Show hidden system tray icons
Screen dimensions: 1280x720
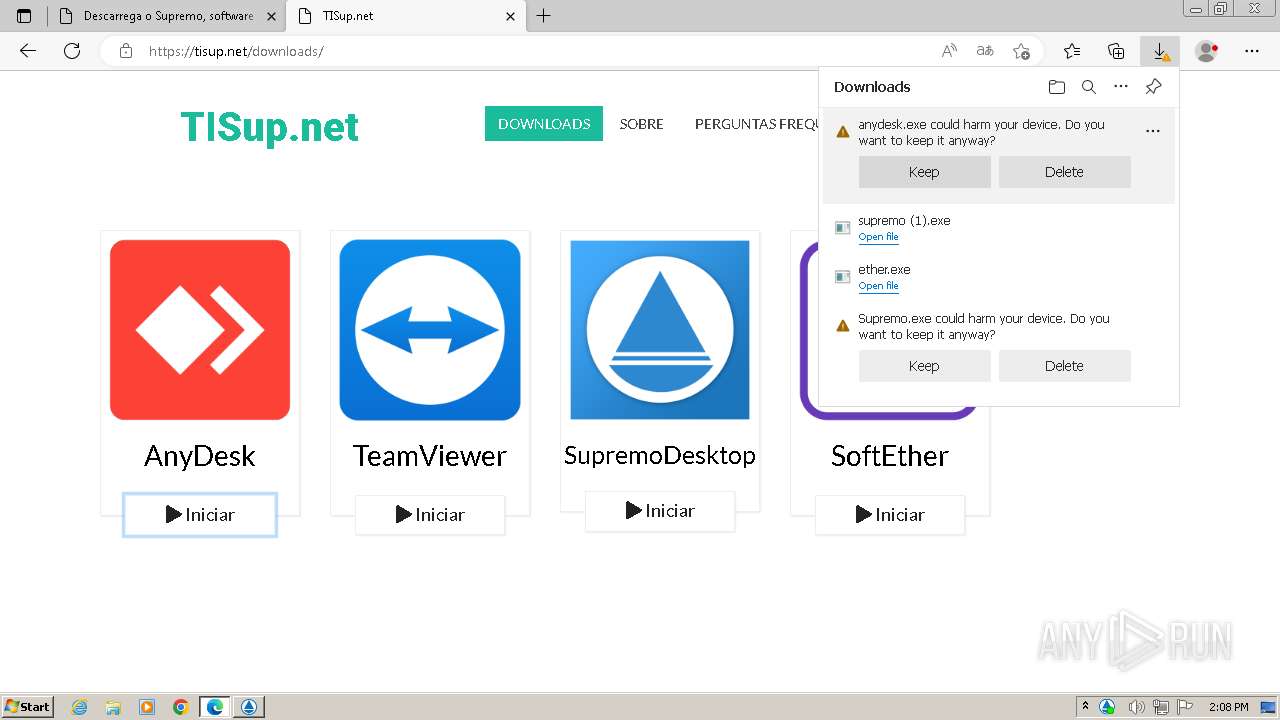(1085, 706)
